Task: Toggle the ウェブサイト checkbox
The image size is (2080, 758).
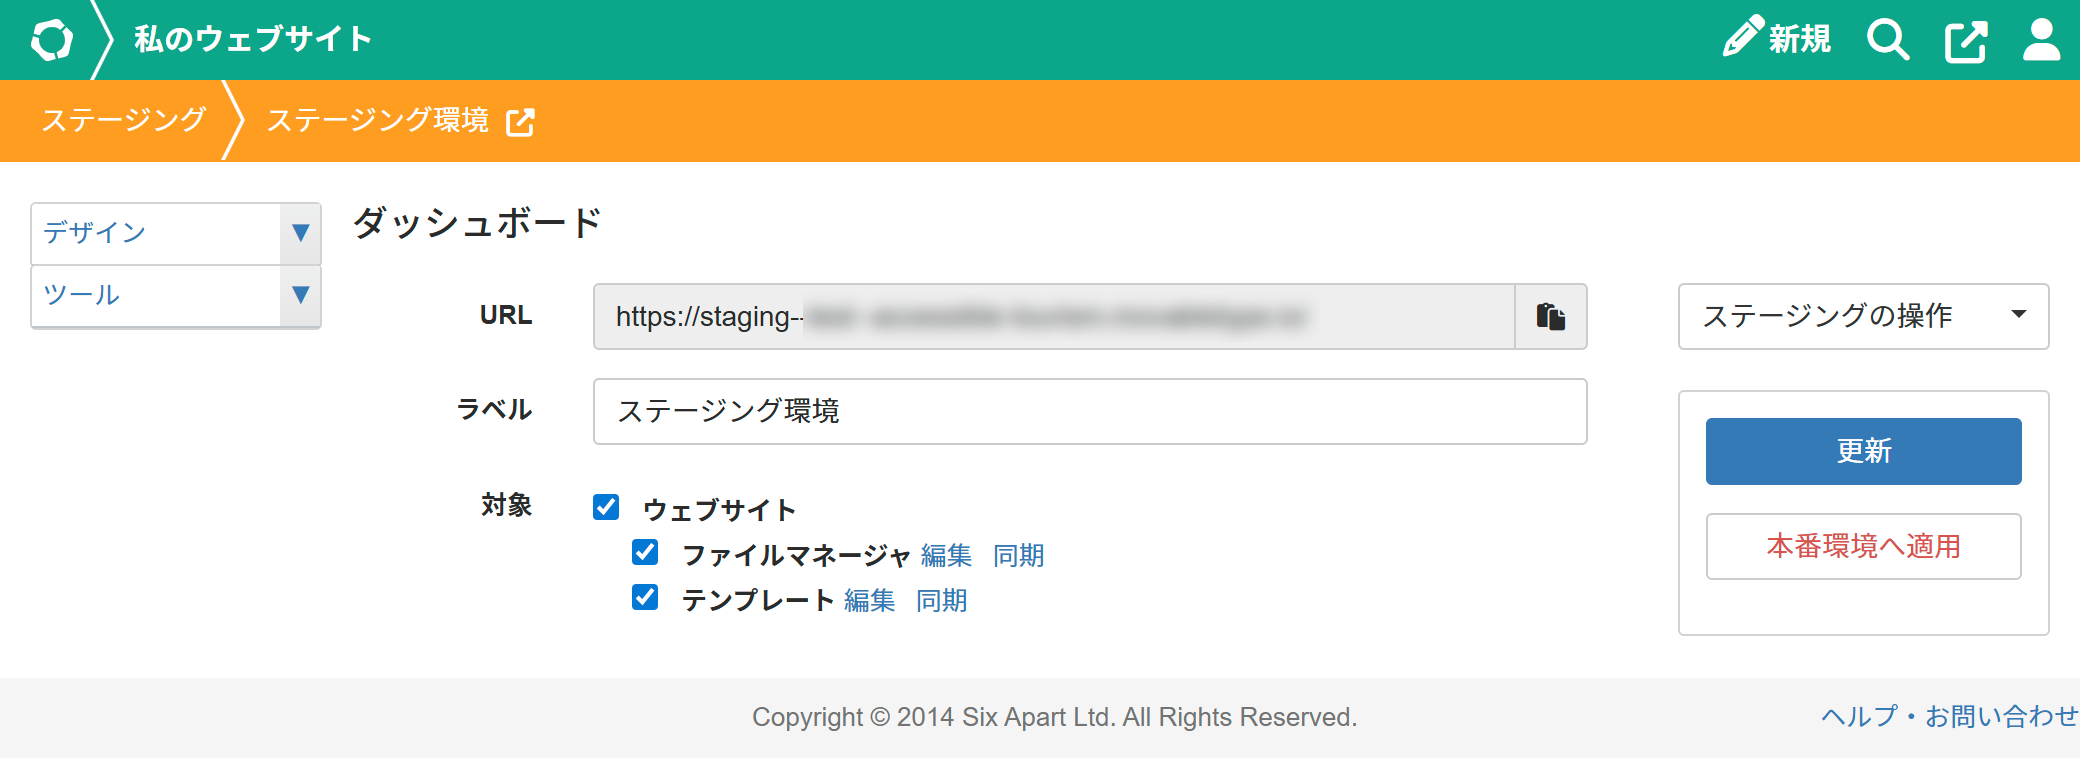Action: [606, 507]
